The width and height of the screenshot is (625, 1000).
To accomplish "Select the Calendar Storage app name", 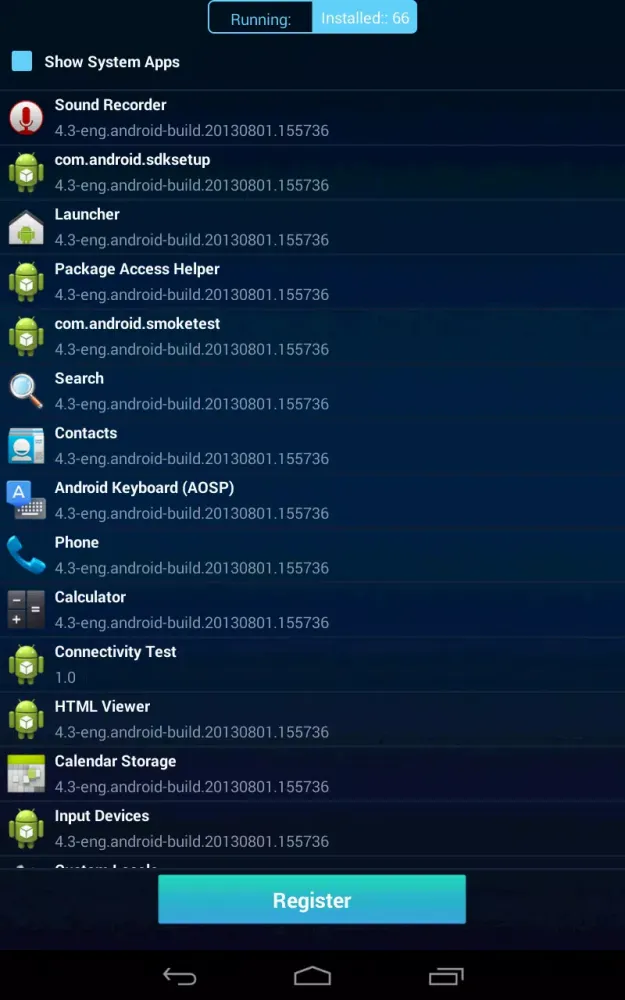I will tap(115, 761).
